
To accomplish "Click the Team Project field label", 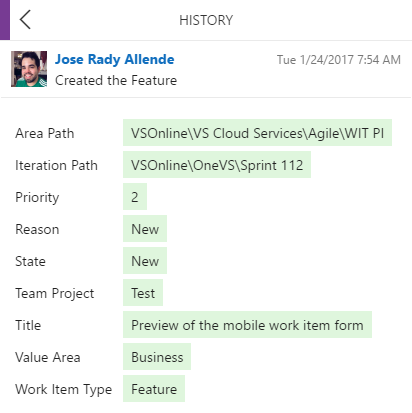I will [x=55, y=293].
